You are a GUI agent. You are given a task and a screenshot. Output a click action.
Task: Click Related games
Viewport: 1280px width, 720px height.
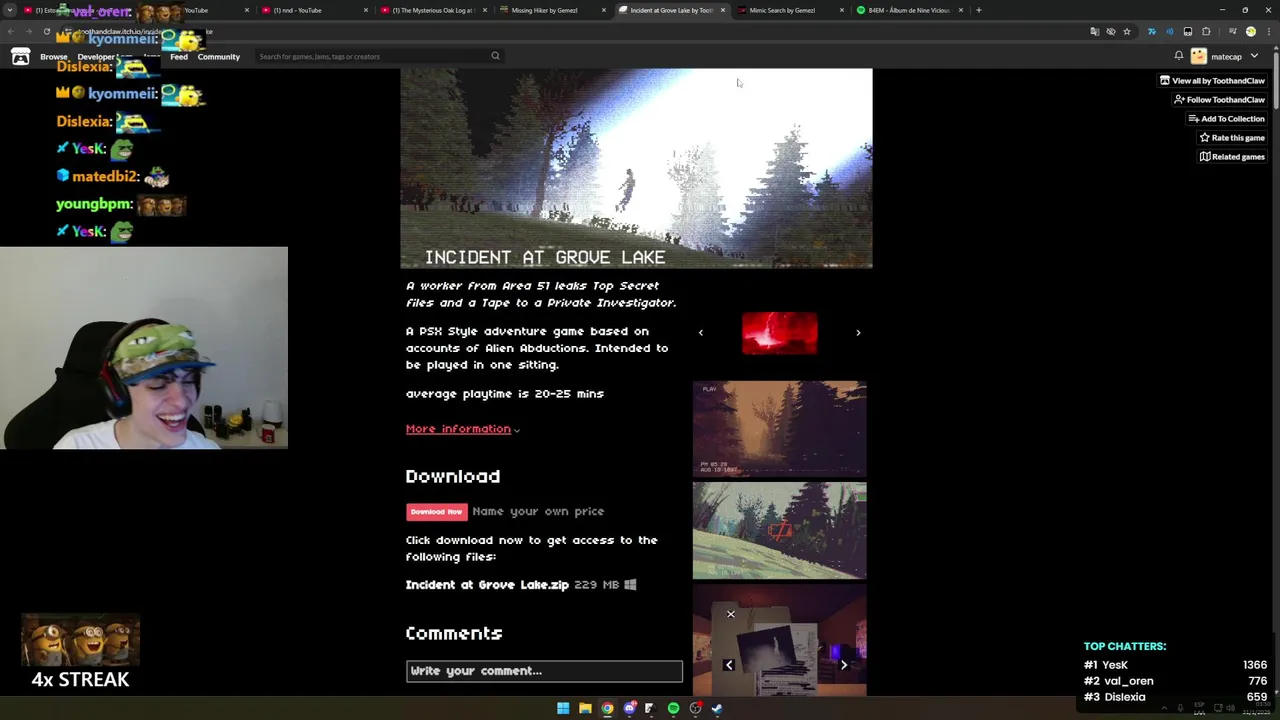point(1232,157)
